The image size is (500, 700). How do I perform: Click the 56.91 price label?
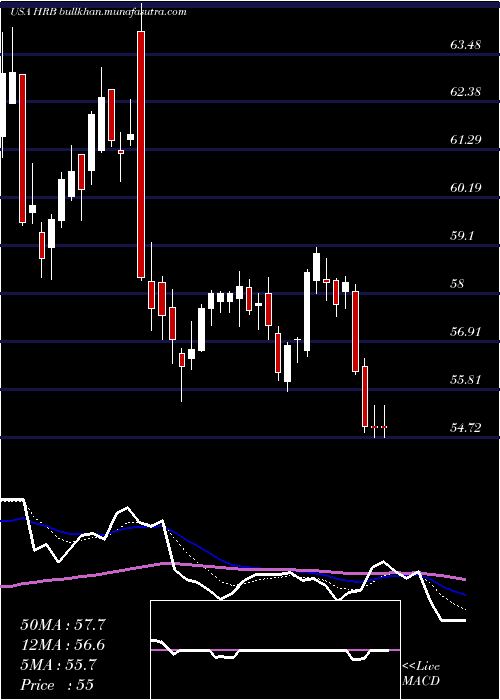pyautogui.click(x=466, y=332)
